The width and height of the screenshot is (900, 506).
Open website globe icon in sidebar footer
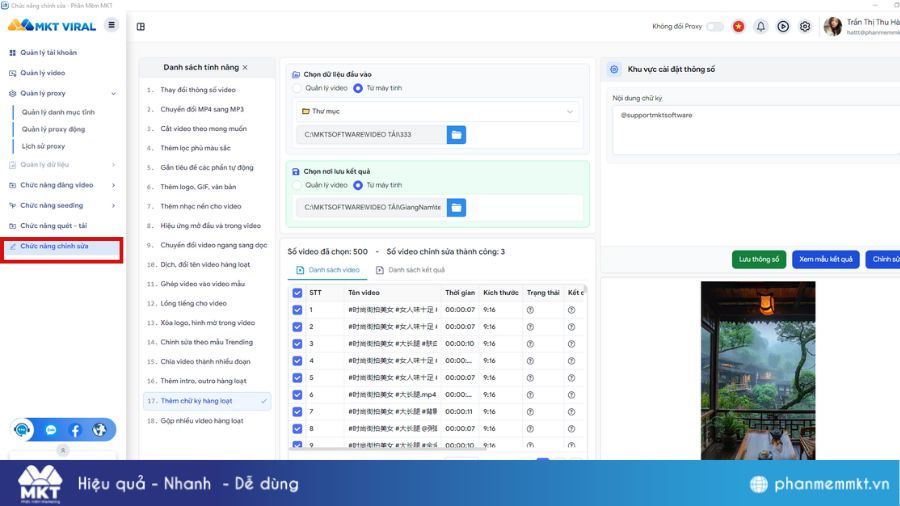(x=99, y=430)
